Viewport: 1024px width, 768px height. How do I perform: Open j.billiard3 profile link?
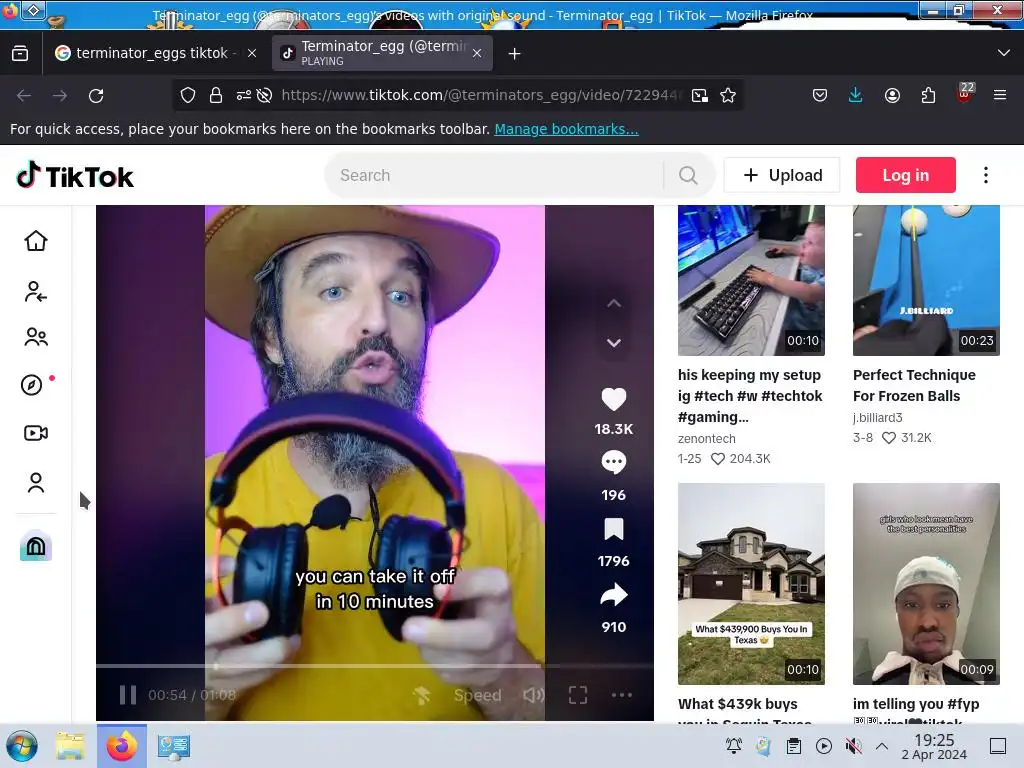878,418
